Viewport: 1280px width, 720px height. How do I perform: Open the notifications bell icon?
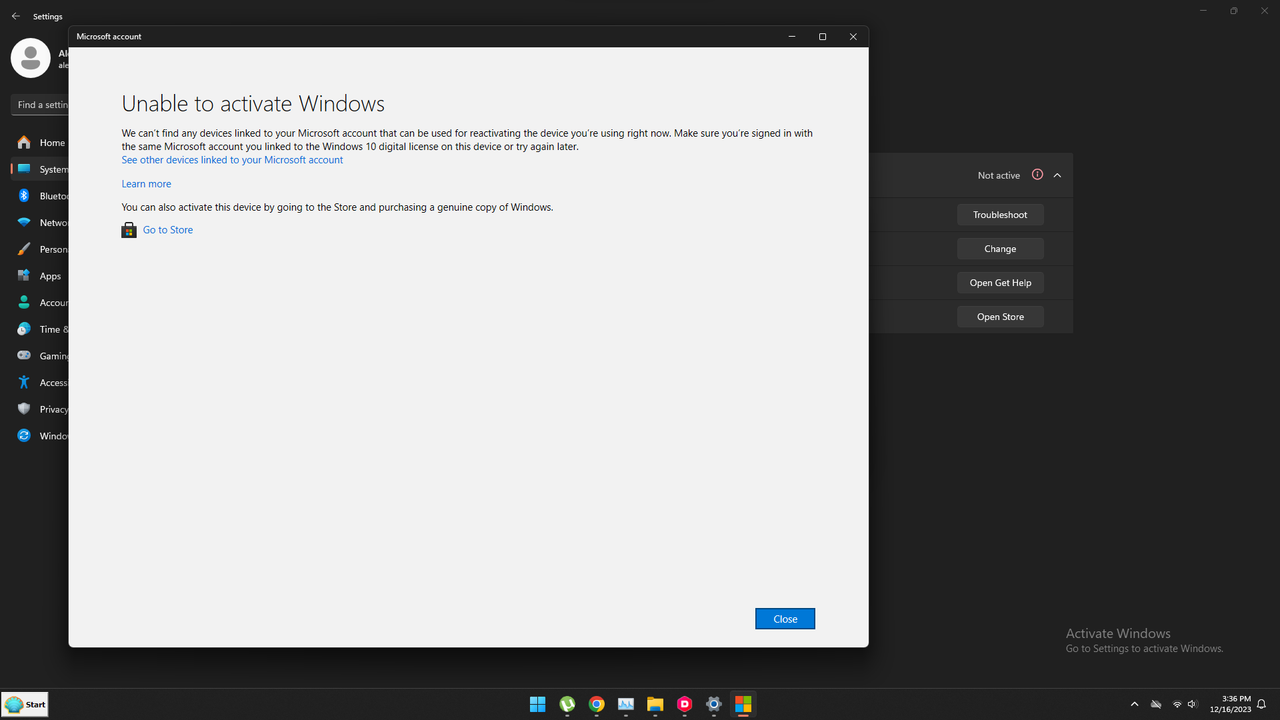[x=1262, y=704]
